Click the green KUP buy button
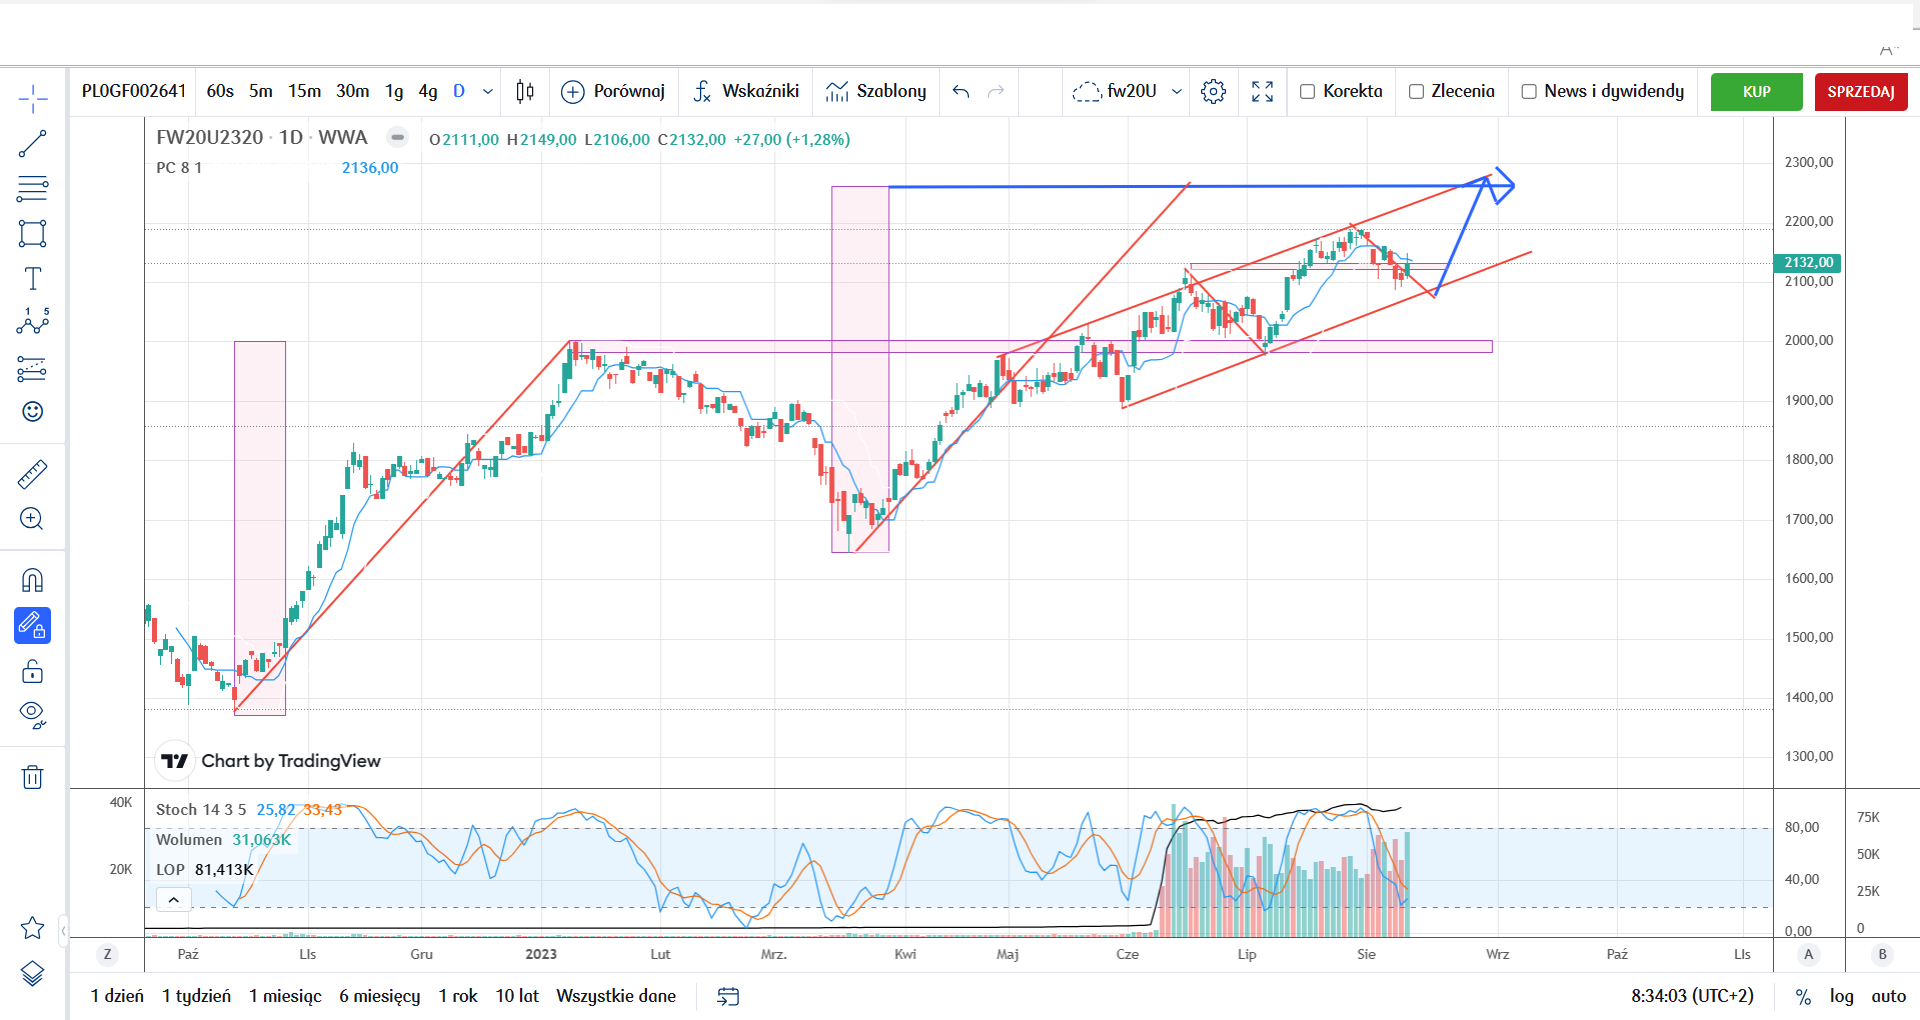The width and height of the screenshot is (1920, 1020). [1757, 92]
